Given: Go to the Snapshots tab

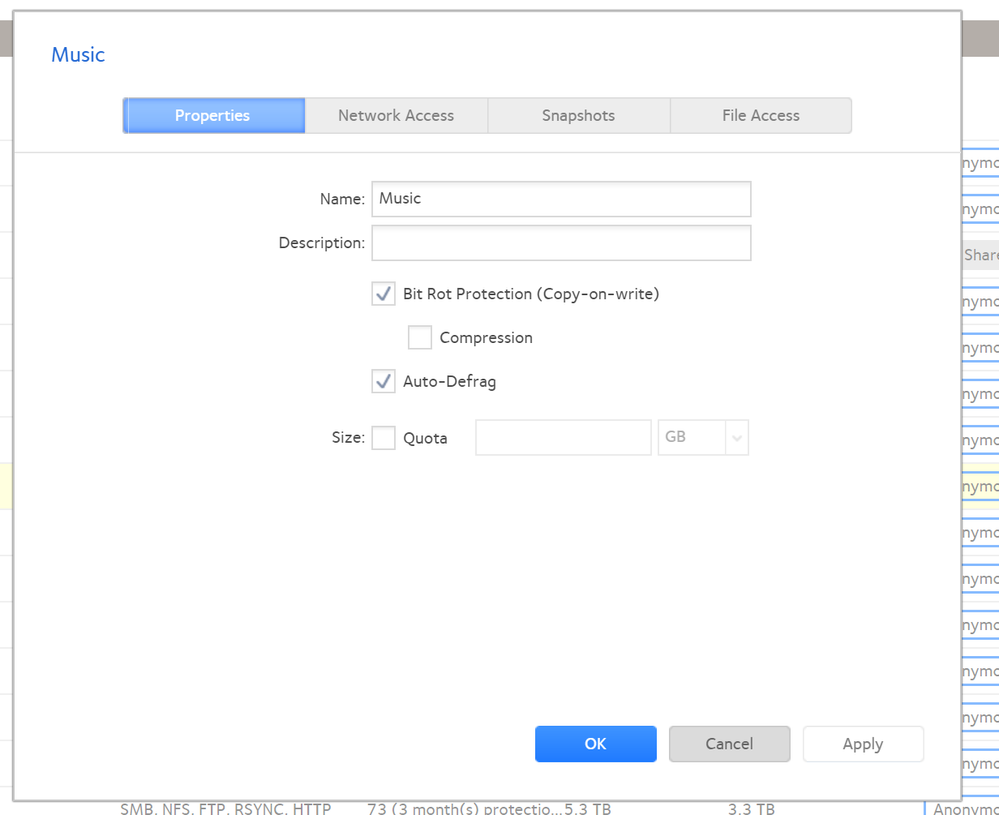Looking at the screenshot, I should [578, 116].
